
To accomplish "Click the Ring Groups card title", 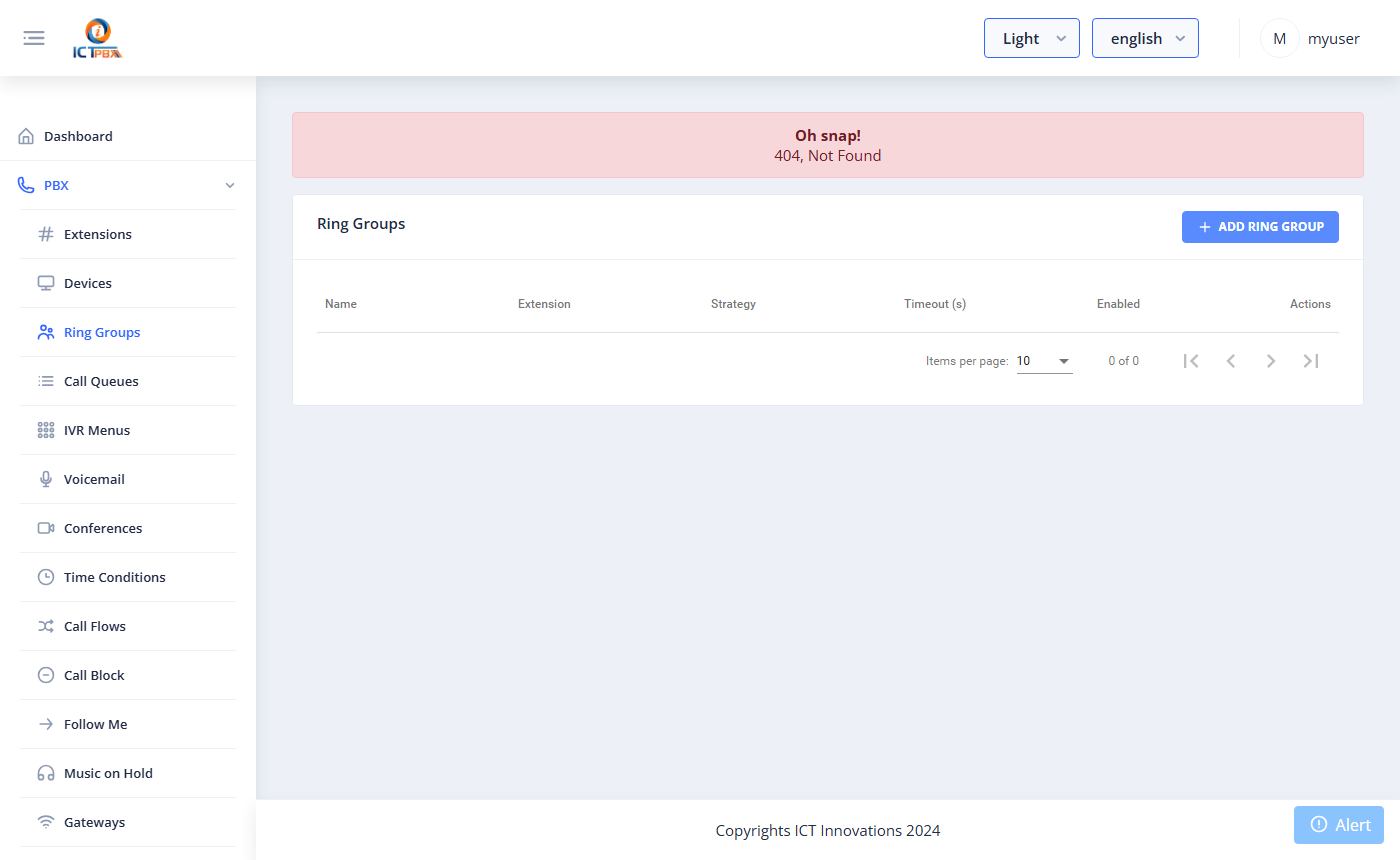I will click(361, 224).
